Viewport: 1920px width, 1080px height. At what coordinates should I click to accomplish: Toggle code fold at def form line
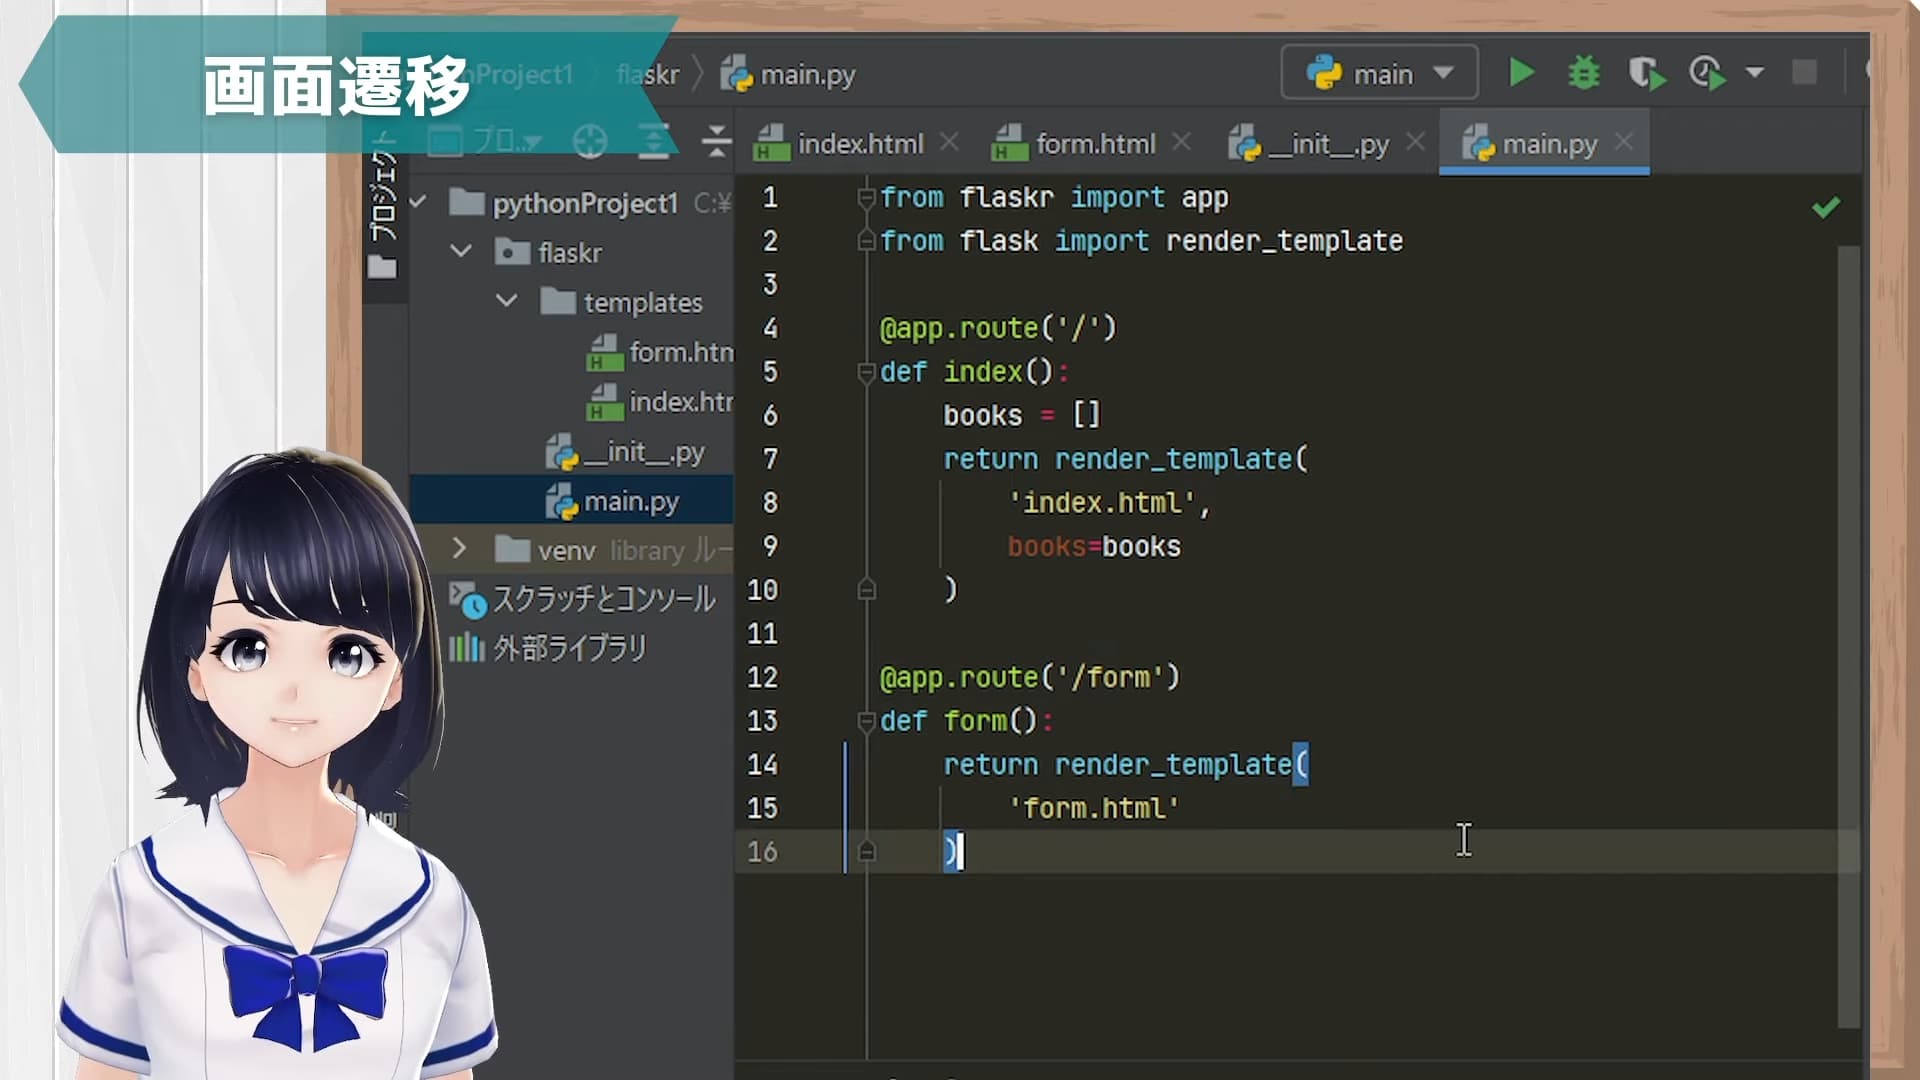coord(866,721)
